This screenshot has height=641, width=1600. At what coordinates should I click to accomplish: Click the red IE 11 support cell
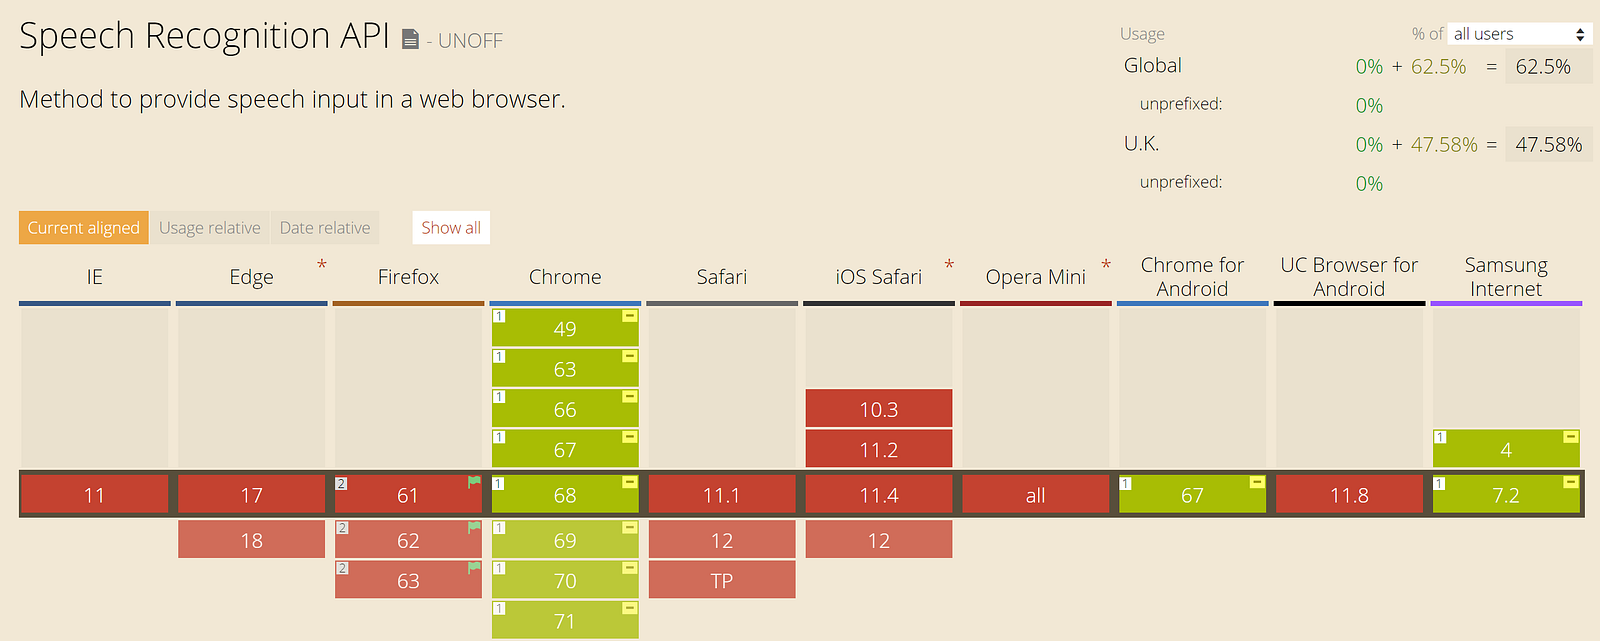(95, 494)
